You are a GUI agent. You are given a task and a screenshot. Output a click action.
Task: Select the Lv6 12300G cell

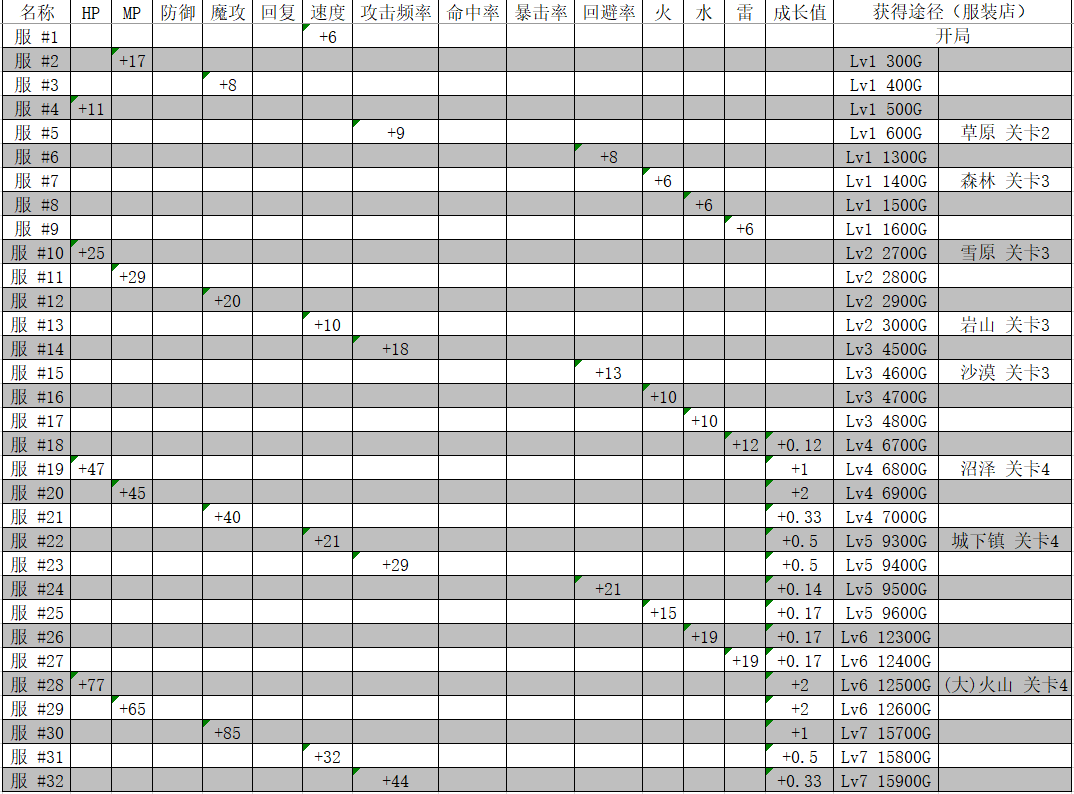886,636
